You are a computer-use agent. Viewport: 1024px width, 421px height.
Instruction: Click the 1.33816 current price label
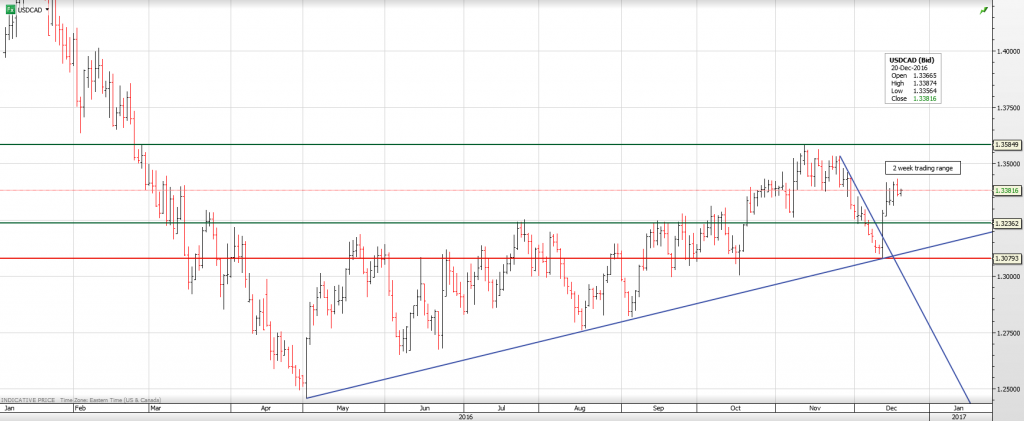[1006, 190]
